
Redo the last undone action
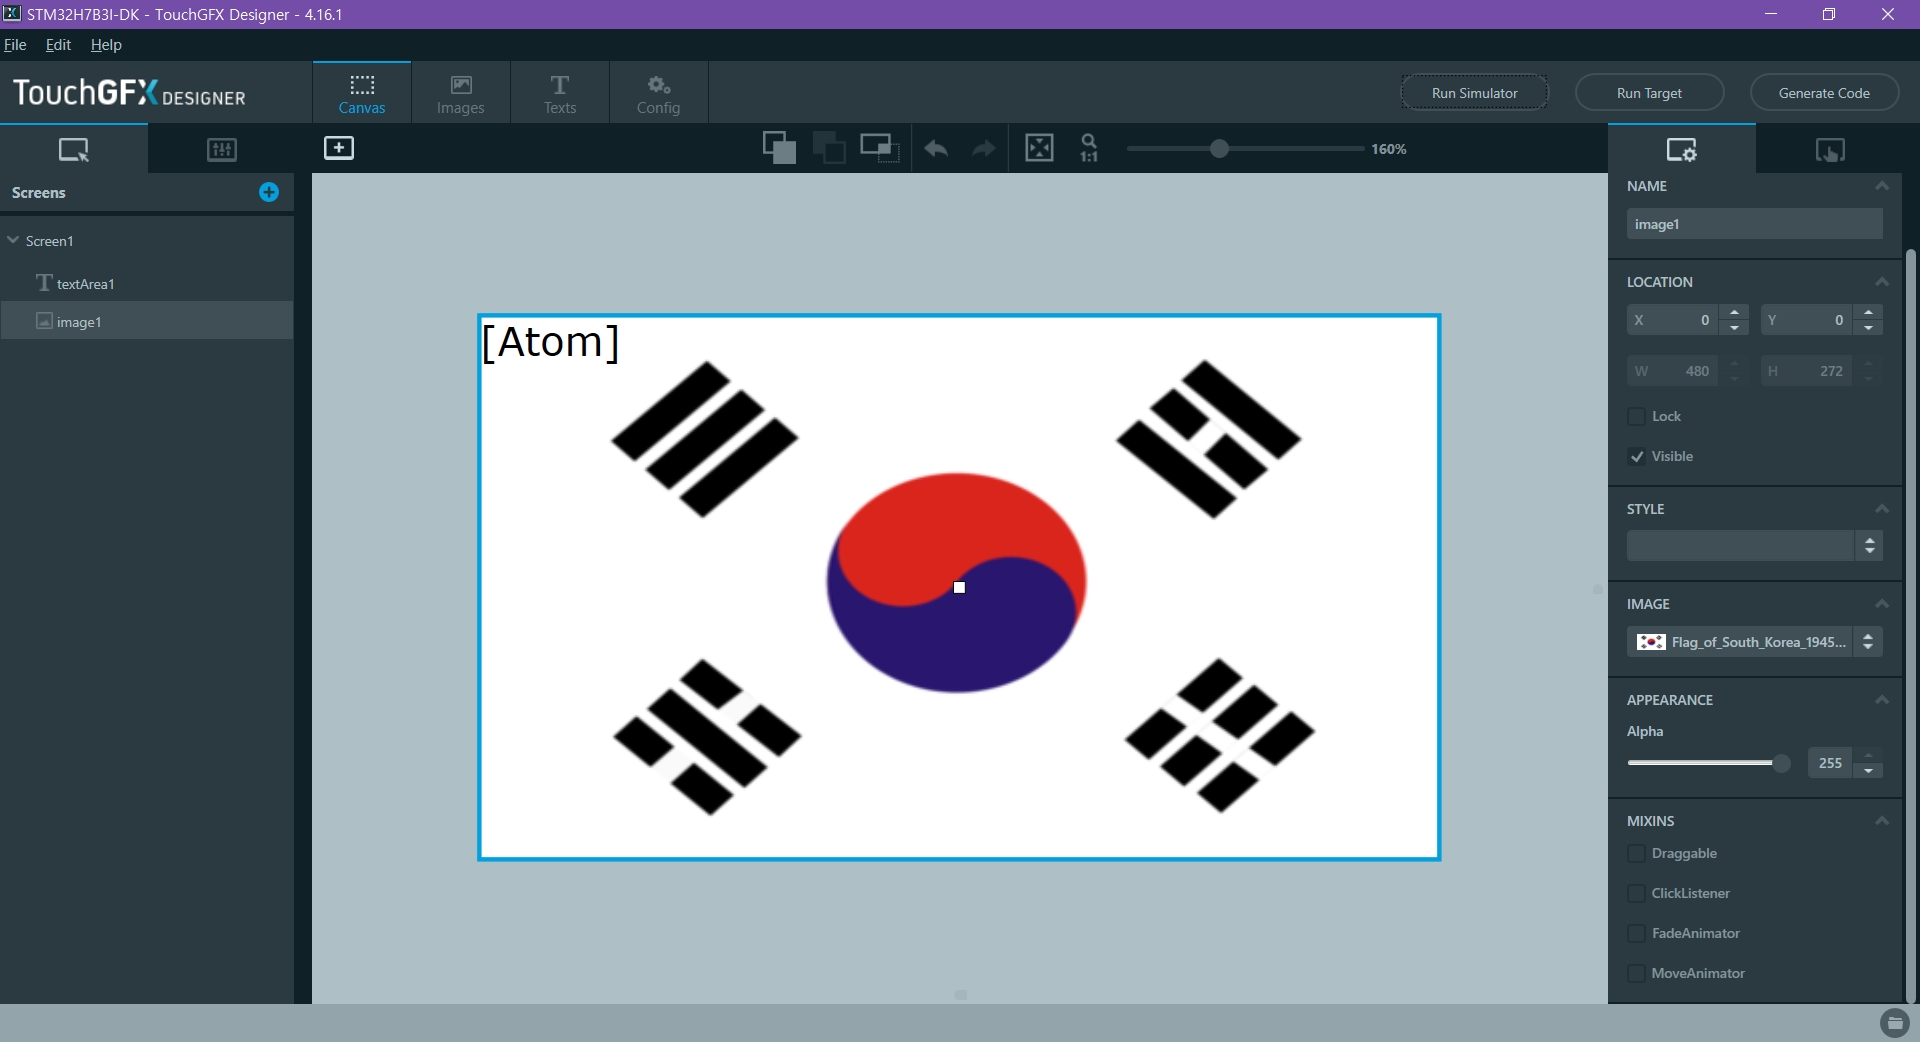click(x=984, y=149)
